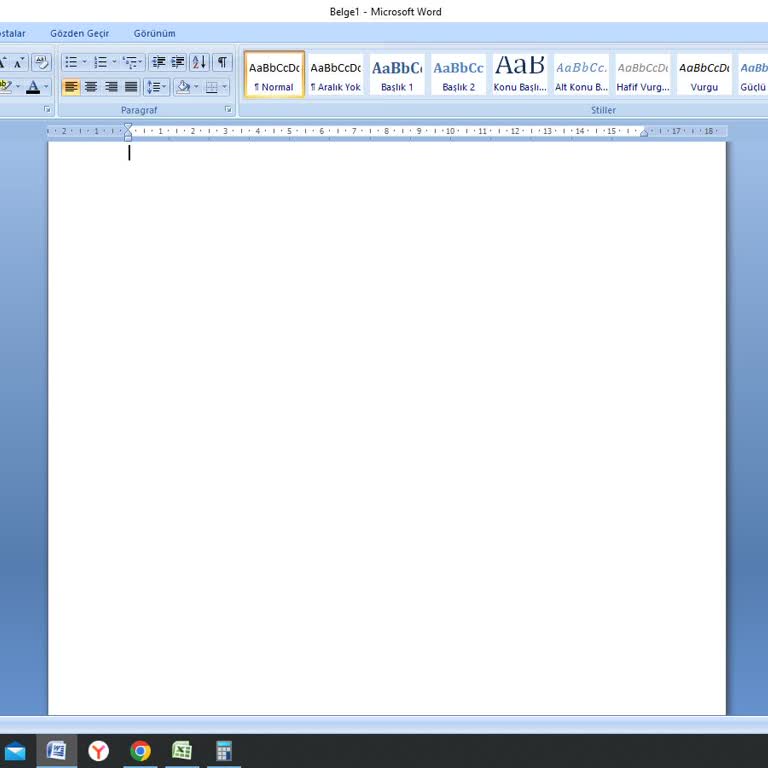768x768 pixels.
Task: Toggle the show paragraph marks button
Action: tap(222, 62)
